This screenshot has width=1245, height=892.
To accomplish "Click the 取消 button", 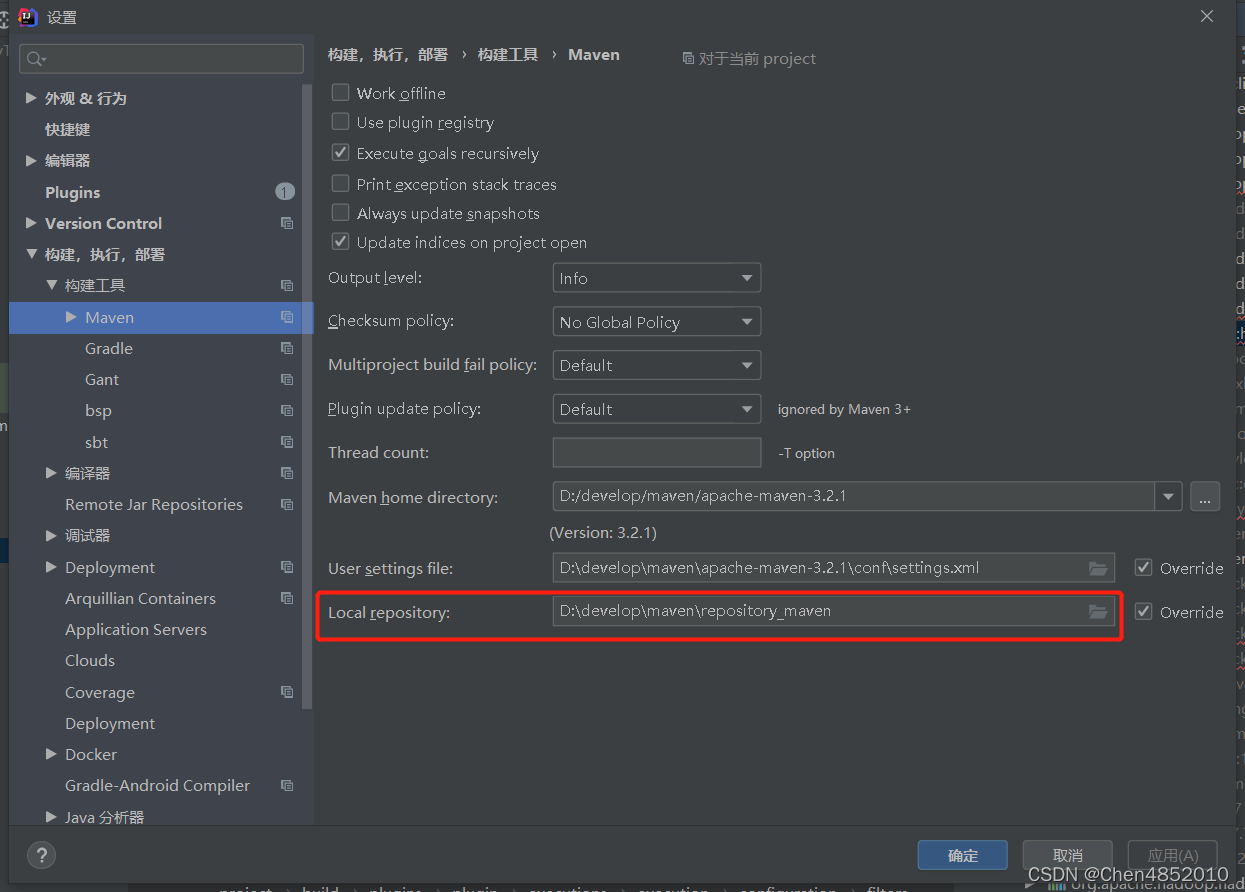I will click(1068, 855).
